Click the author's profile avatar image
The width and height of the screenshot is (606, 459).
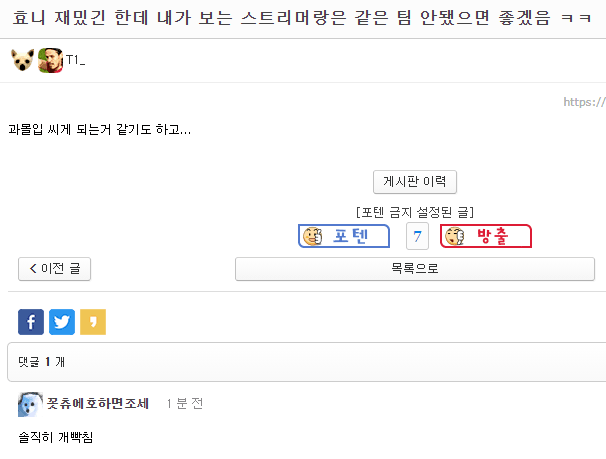tap(50, 60)
